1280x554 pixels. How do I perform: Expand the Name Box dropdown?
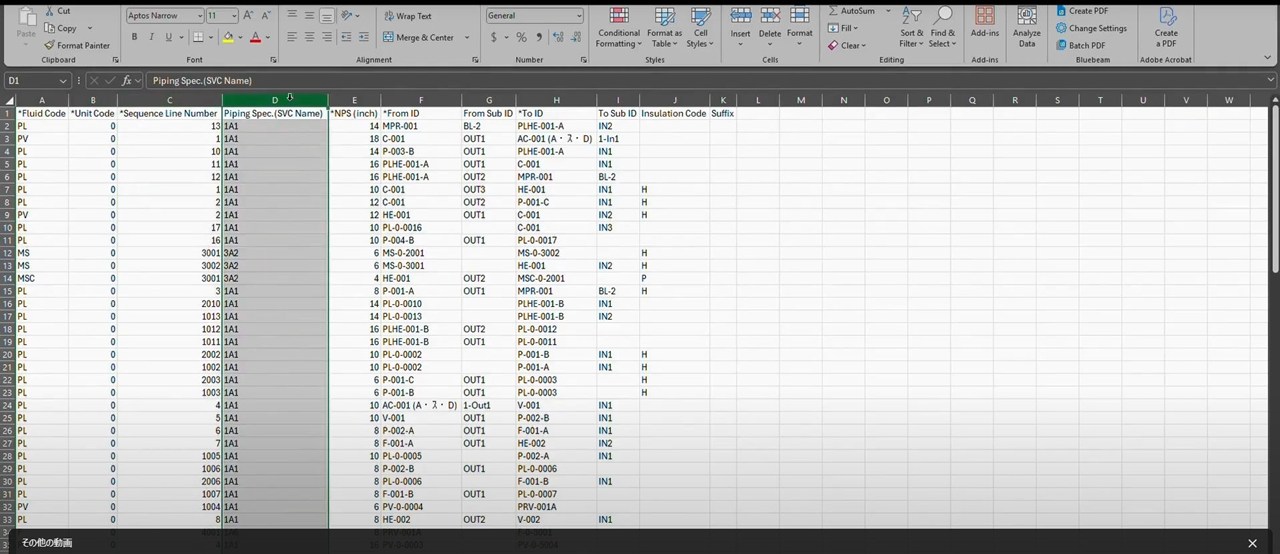click(x=63, y=81)
